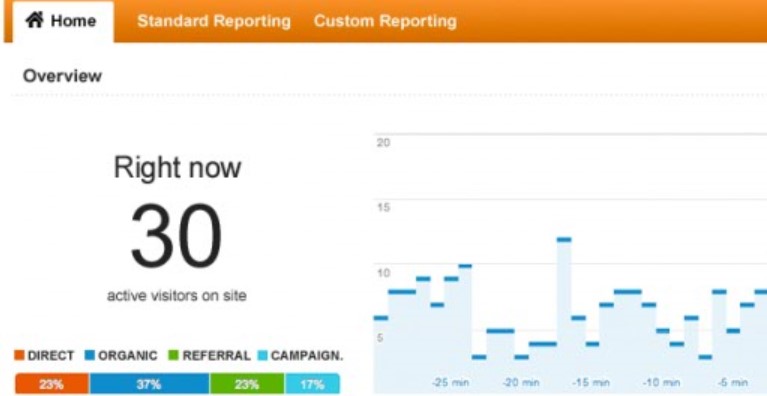Click the -10 min axis label
The image size is (767, 396).
[662, 382]
